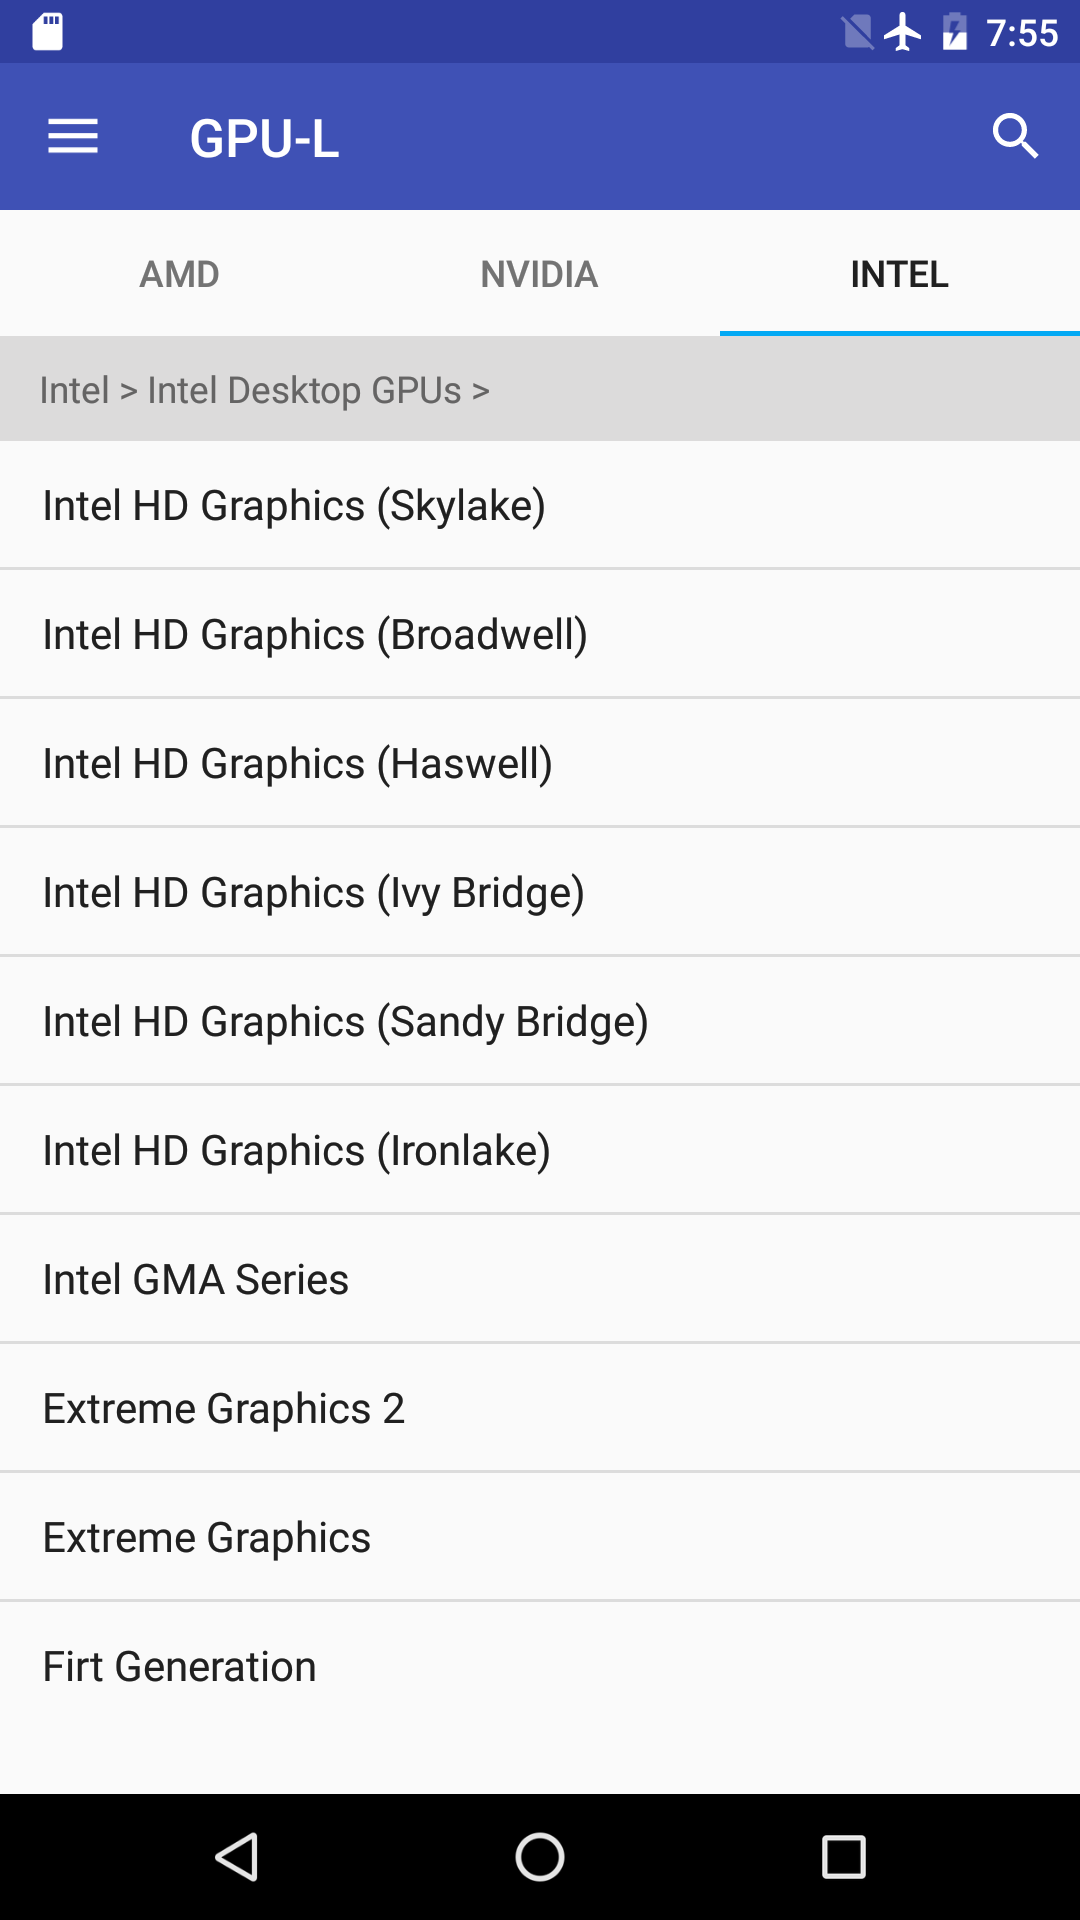The height and width of the screenshot is (1920, 1080).
Task: Tap the battery status icon
Action: 955,30
